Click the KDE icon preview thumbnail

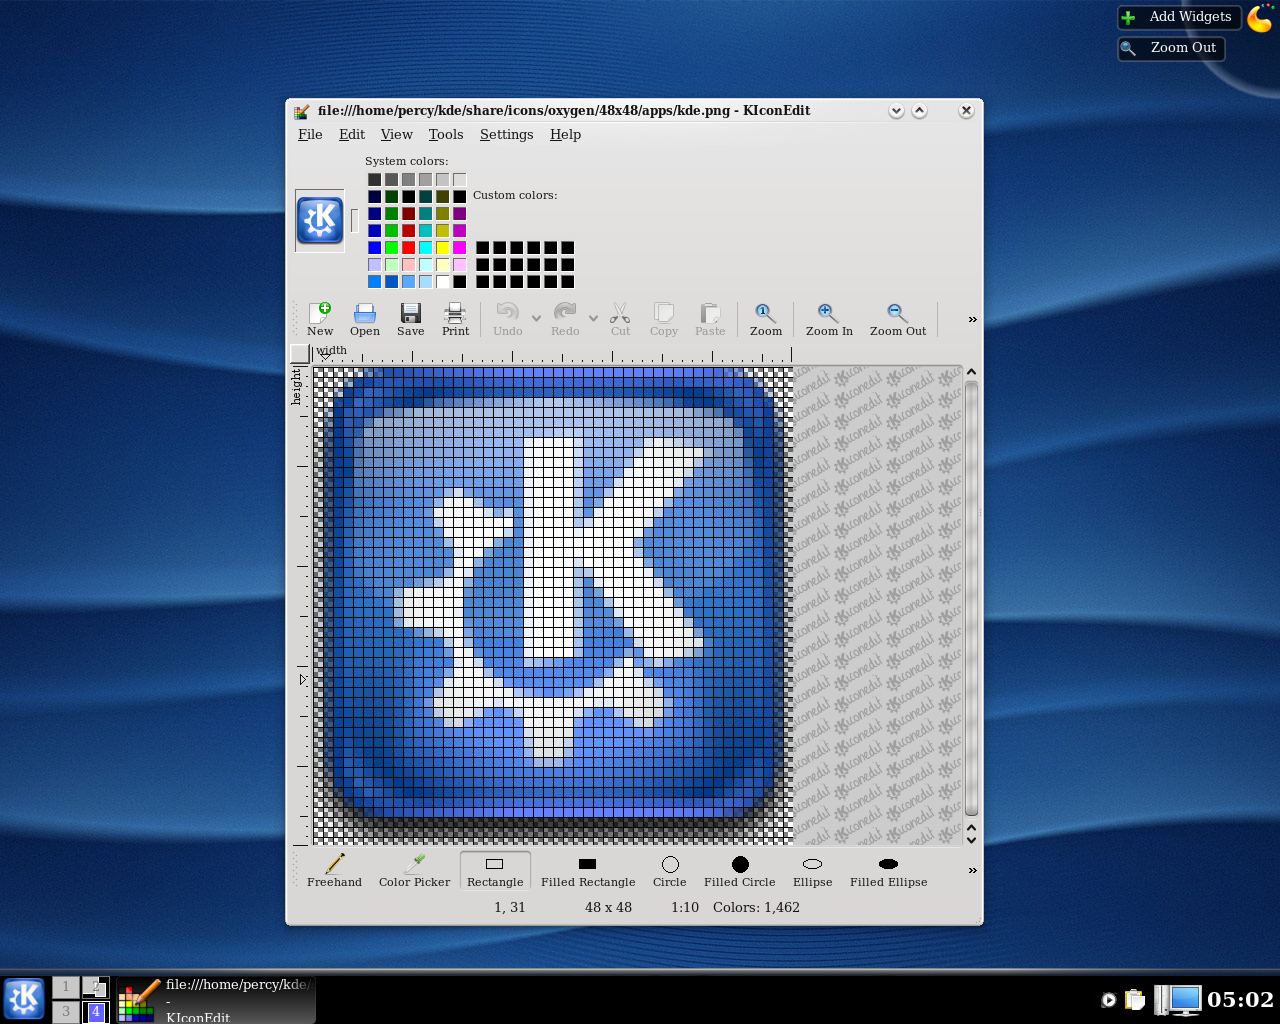pos(320,220)
